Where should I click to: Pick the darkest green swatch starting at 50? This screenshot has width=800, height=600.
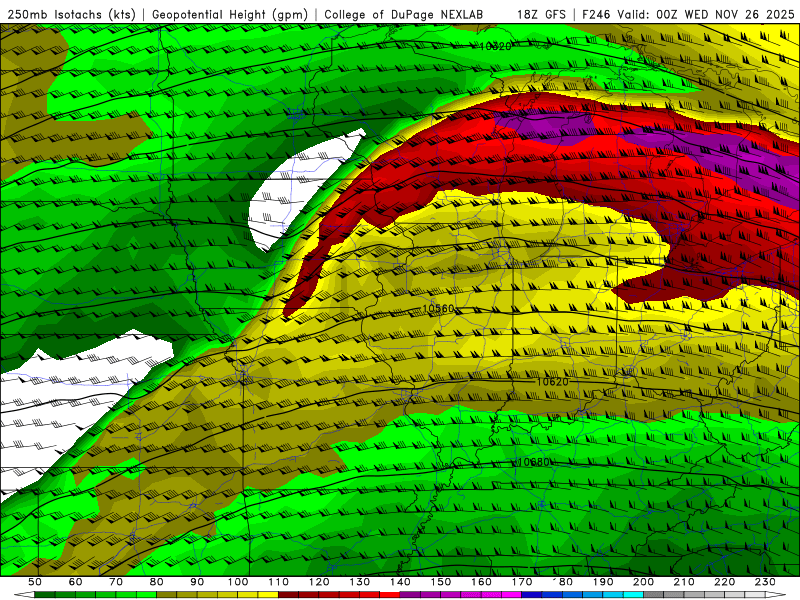tap(45, 594)
